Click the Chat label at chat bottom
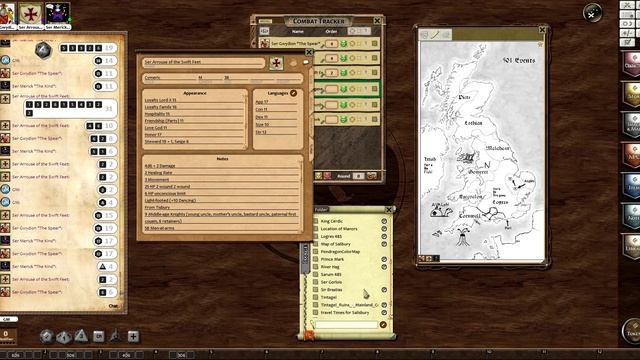640x360 pixels. 113,306
